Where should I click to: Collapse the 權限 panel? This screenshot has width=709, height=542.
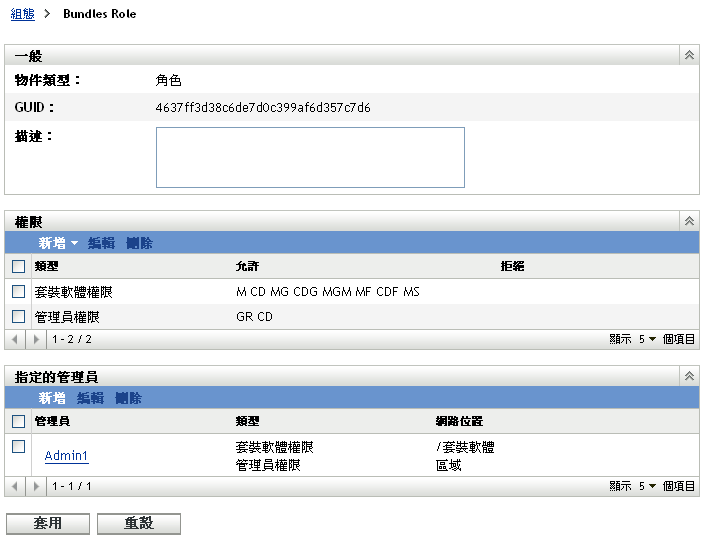(689, 221)
